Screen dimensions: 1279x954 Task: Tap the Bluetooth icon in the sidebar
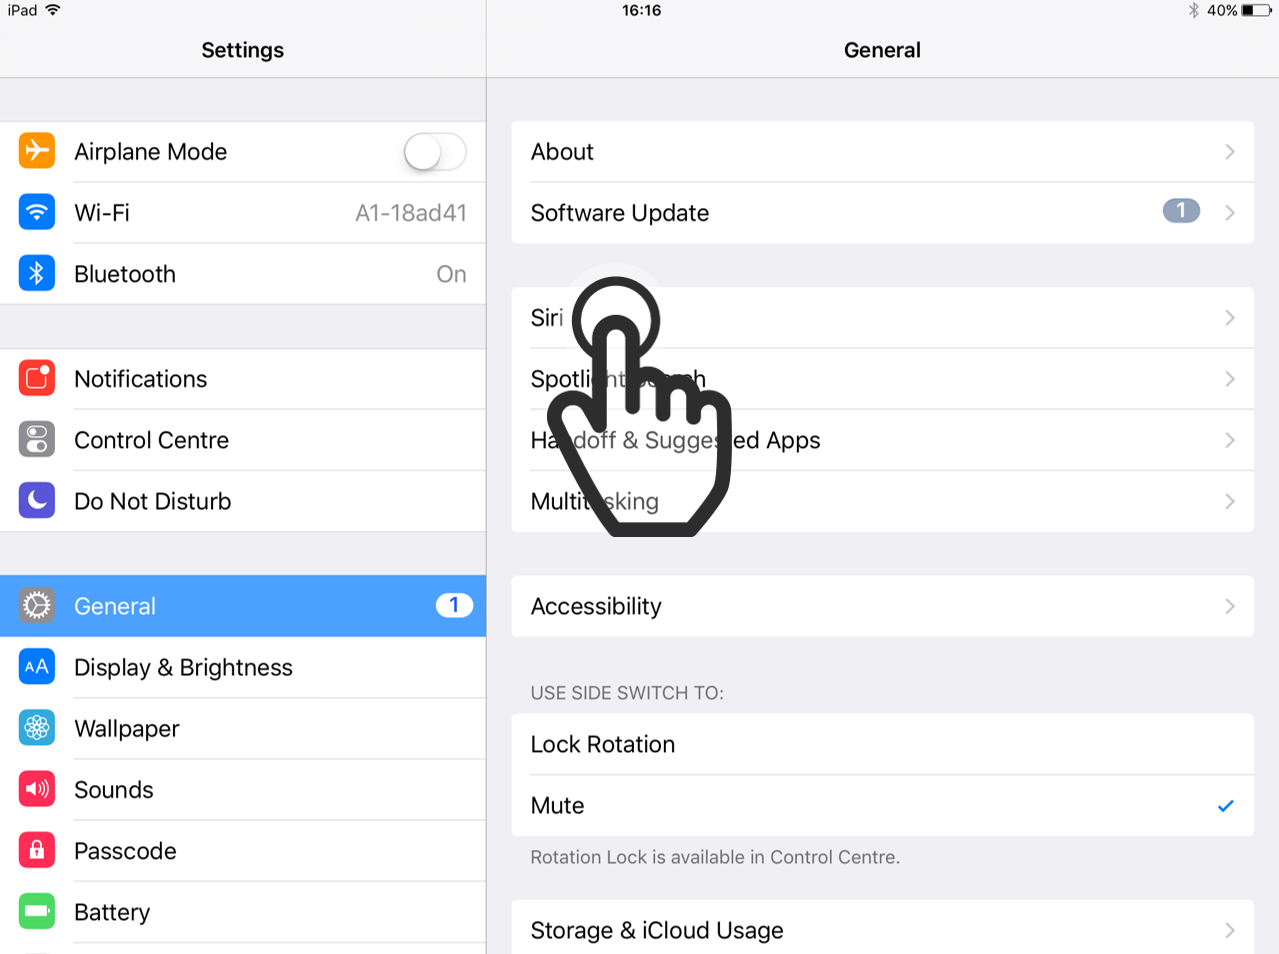click(x=37, y=273)
